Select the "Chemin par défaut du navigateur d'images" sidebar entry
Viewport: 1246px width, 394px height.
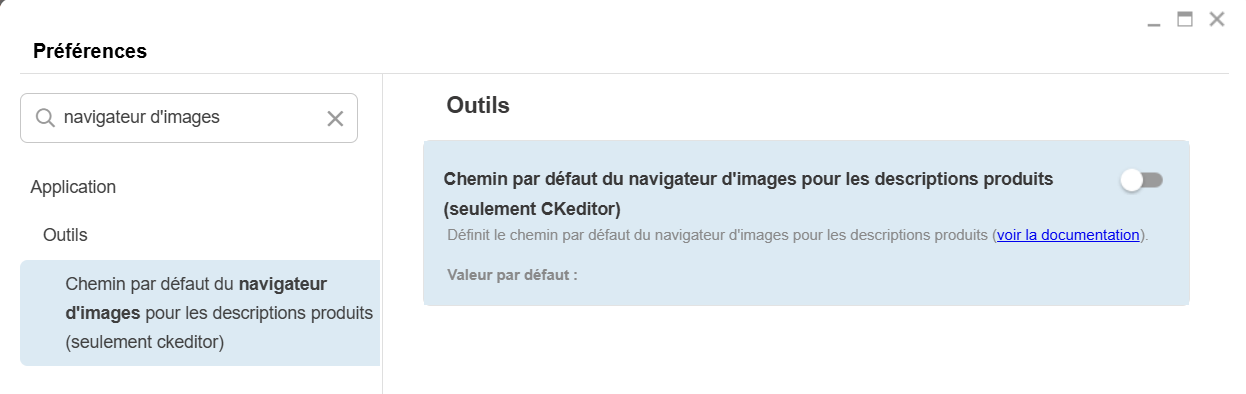200,313
